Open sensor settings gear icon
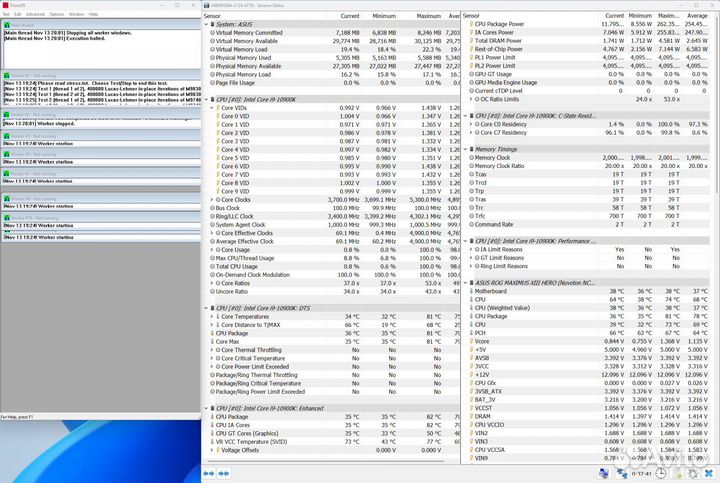The width and height of the screenshot is (720, 483). coord(693,473)
